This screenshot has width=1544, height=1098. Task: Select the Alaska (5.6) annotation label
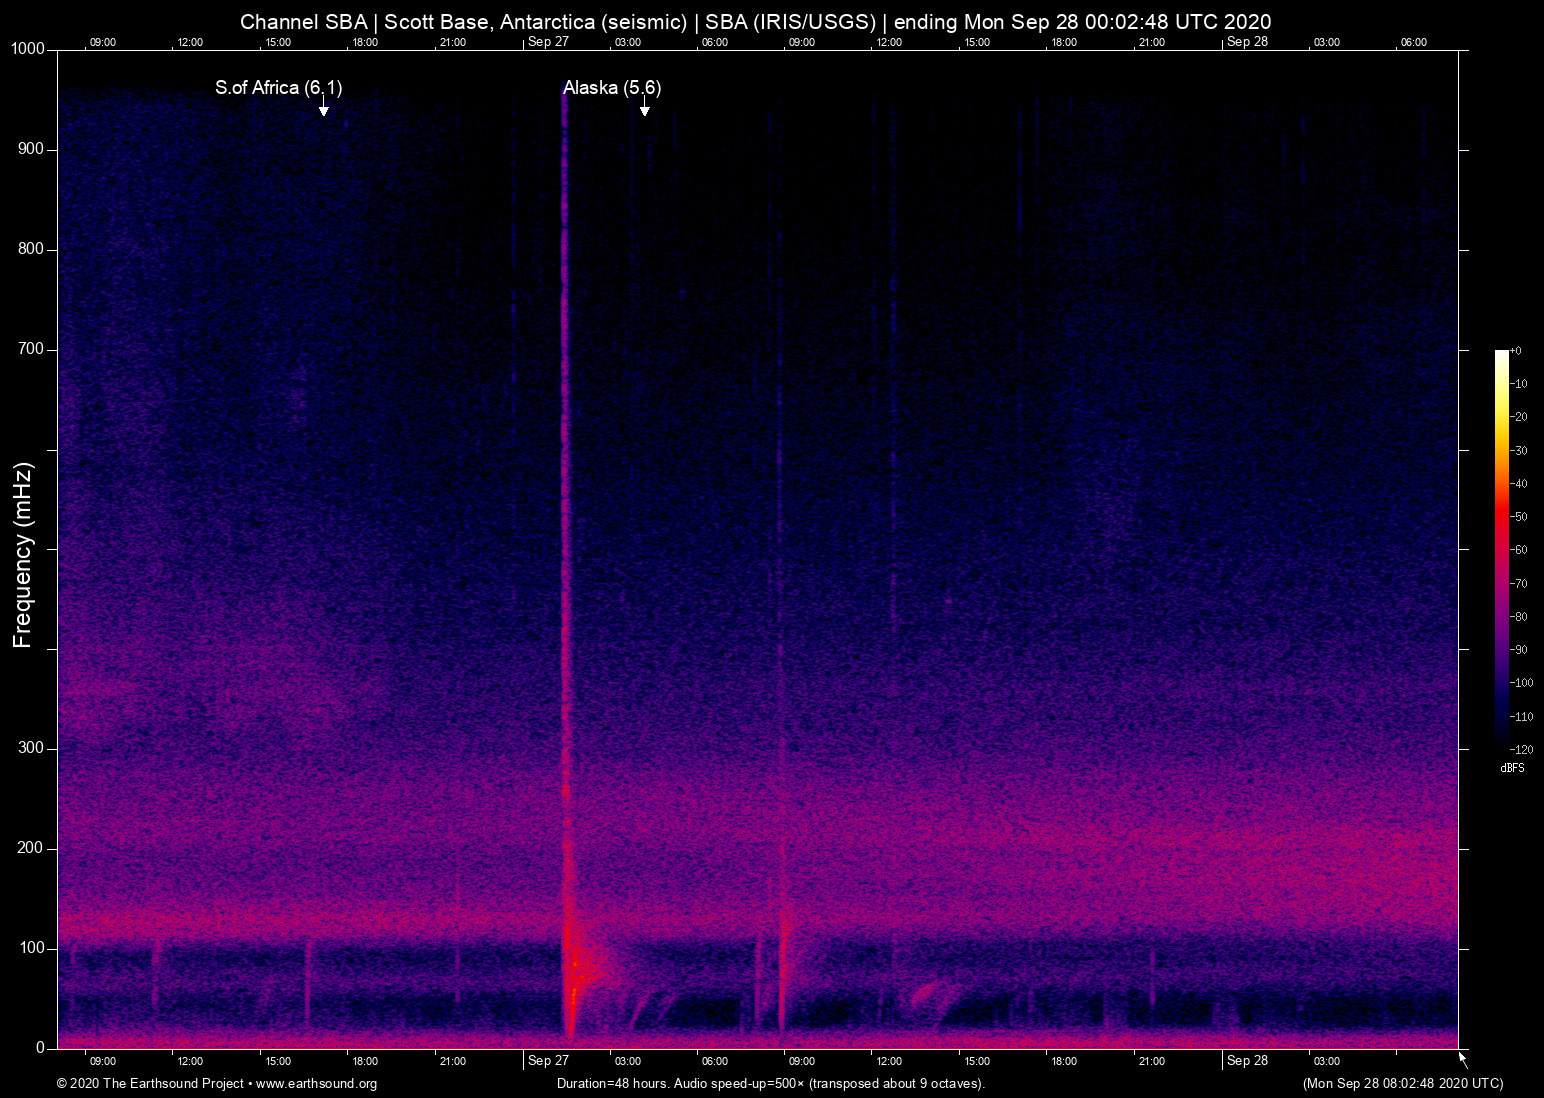click(x=612, y=88)
